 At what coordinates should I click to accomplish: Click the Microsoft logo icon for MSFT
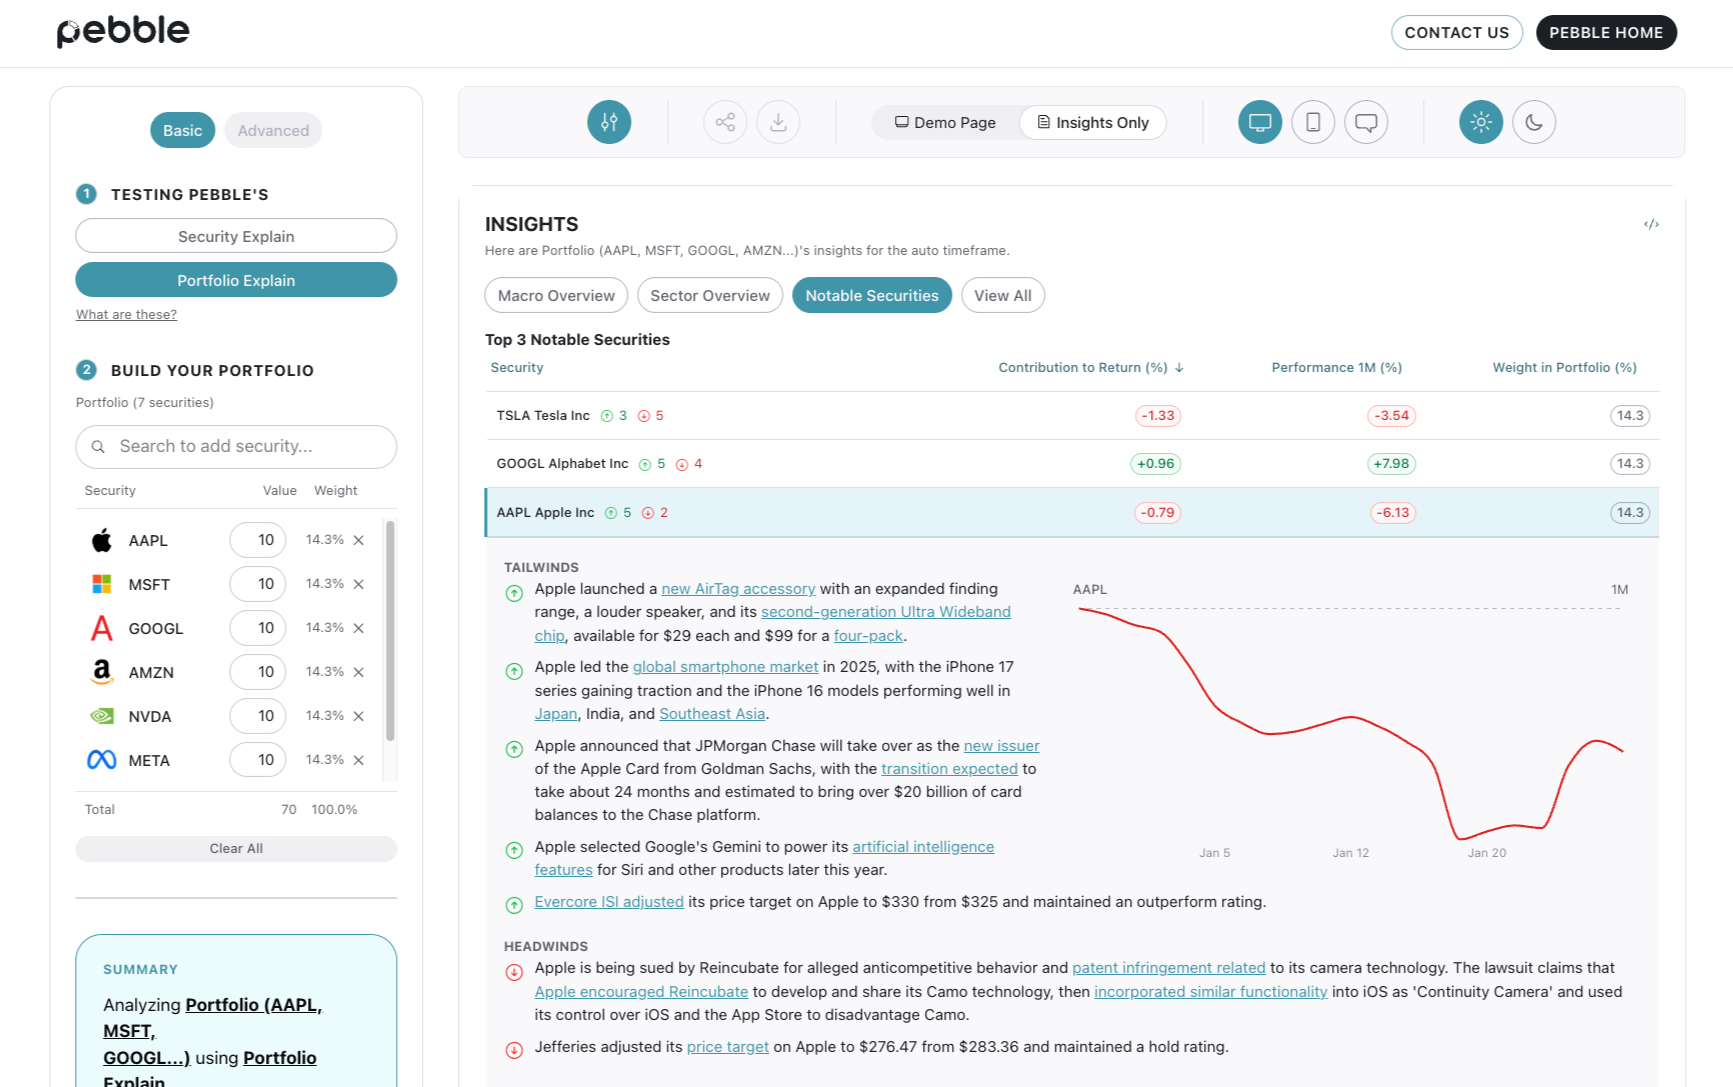coord(102,584)
